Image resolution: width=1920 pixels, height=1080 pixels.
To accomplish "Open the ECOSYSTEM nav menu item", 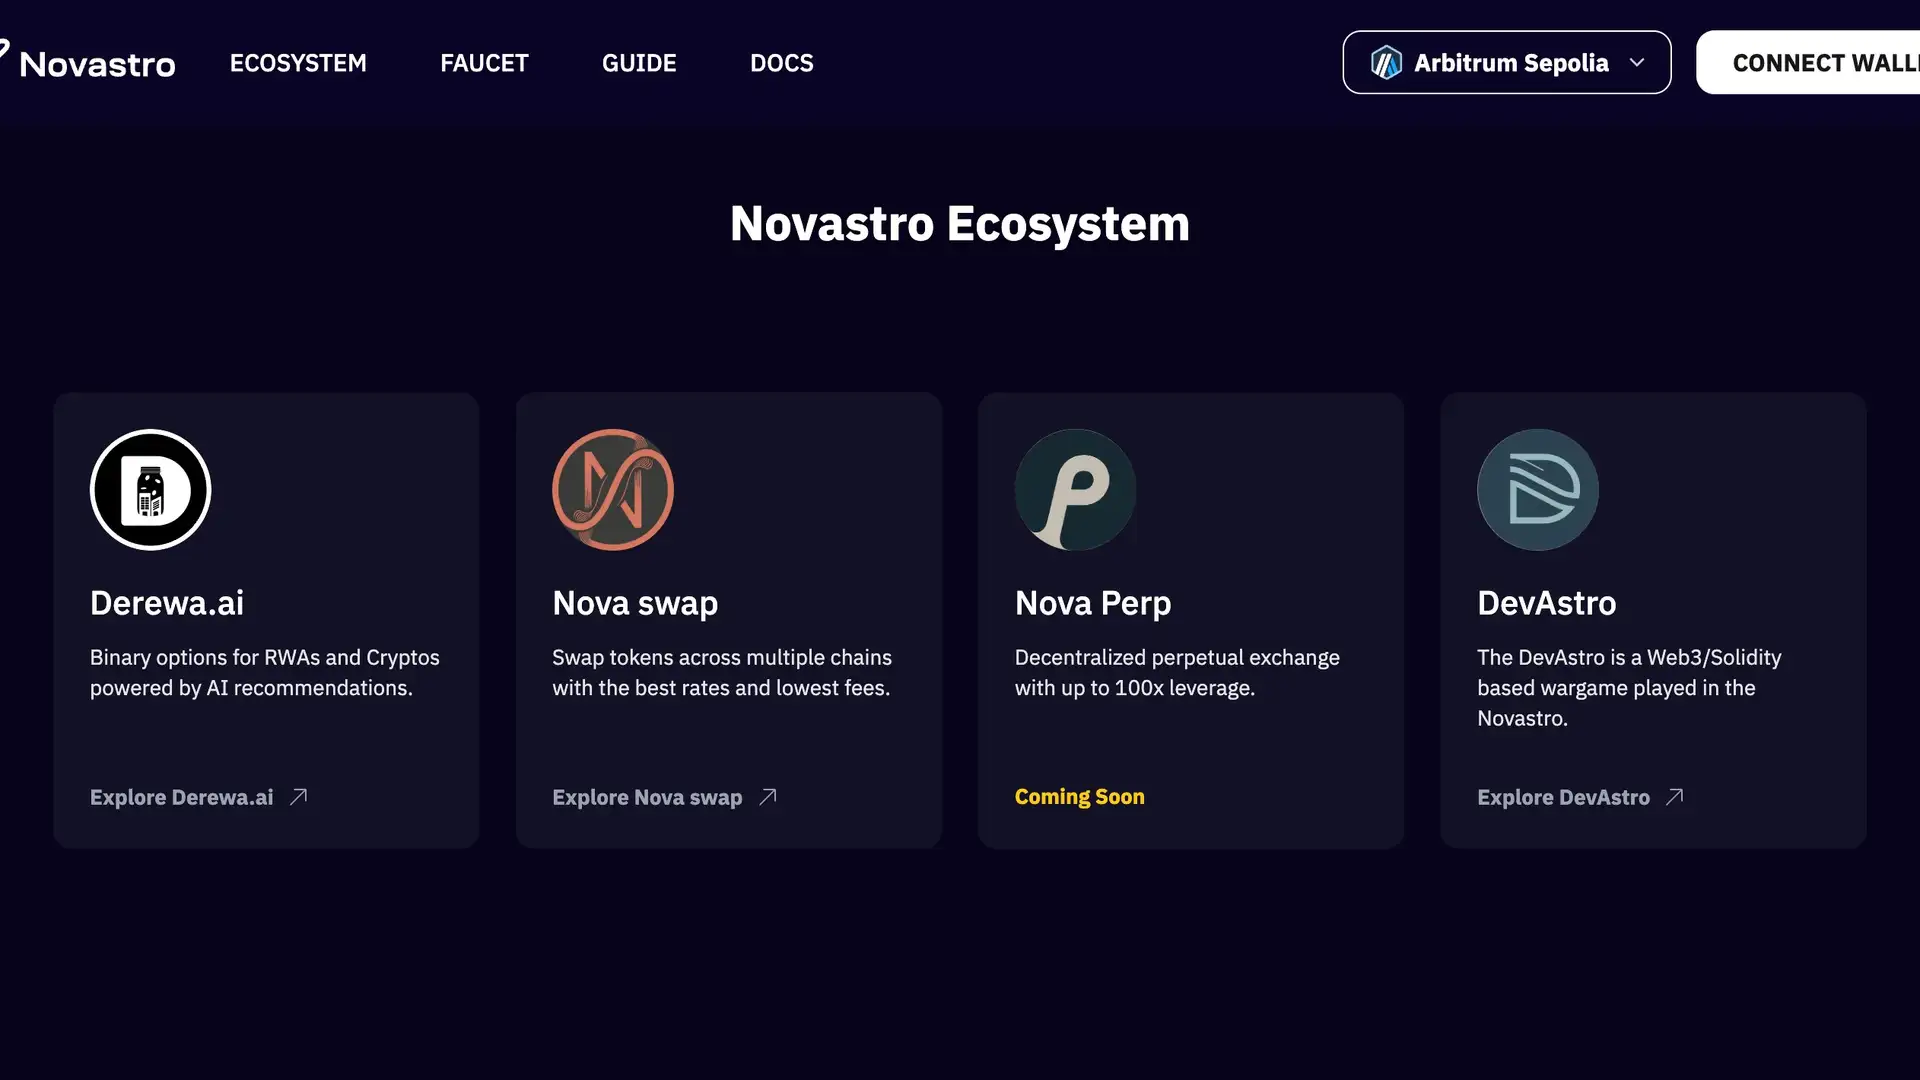I will click(298, 63).
